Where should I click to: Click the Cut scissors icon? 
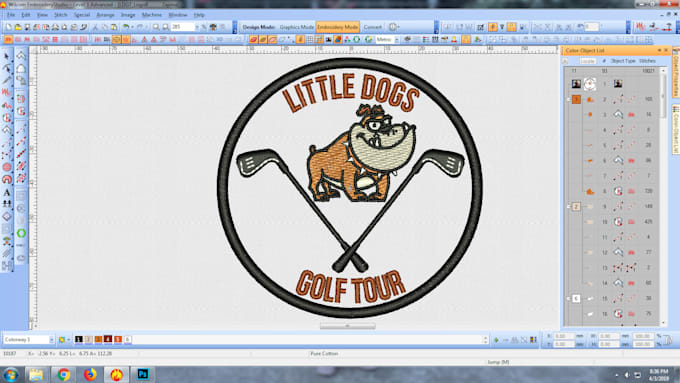point(95,27)
